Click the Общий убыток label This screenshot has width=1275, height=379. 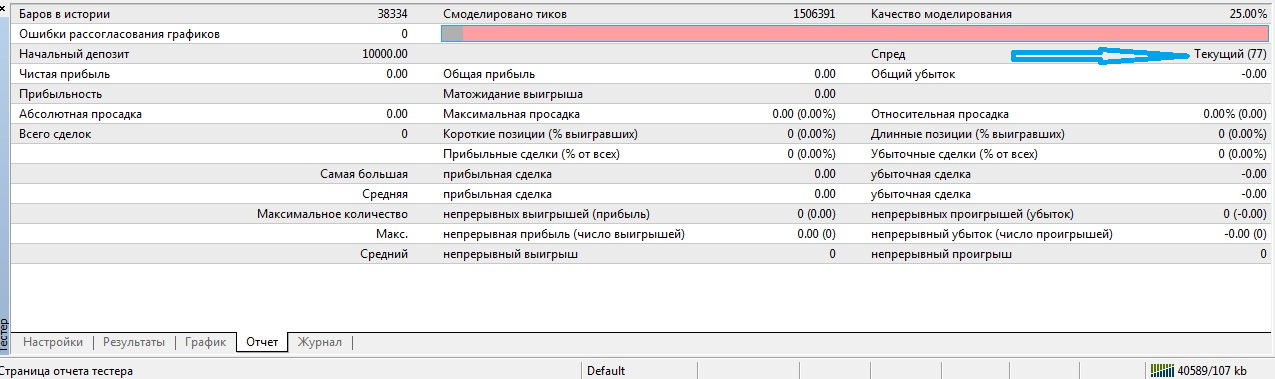pyautogui.click(x=913, y=74)
